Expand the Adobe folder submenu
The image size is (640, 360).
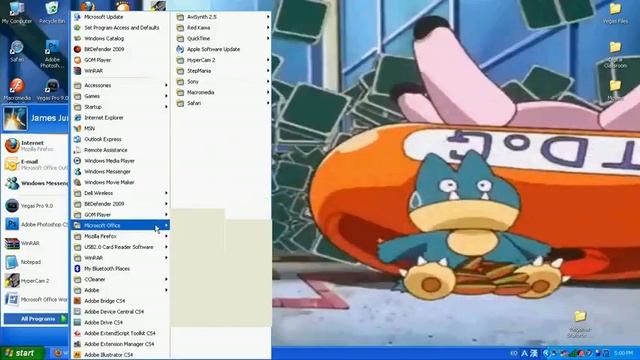click(x=120, y=290)
